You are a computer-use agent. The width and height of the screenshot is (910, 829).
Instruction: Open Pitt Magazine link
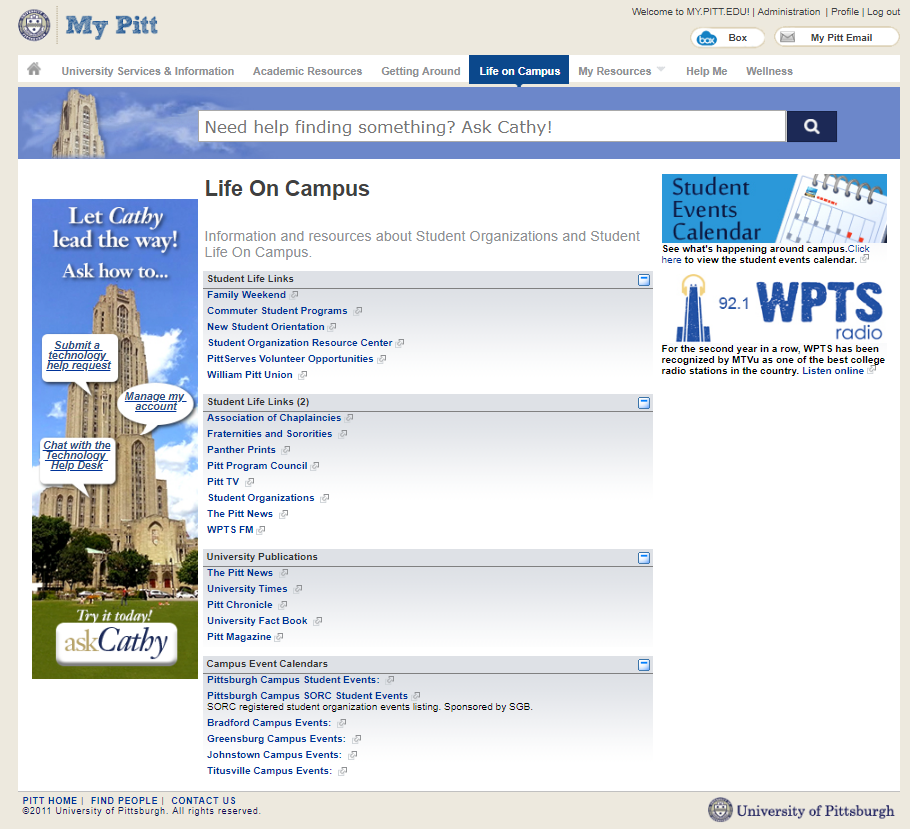(x=239, y=637)
